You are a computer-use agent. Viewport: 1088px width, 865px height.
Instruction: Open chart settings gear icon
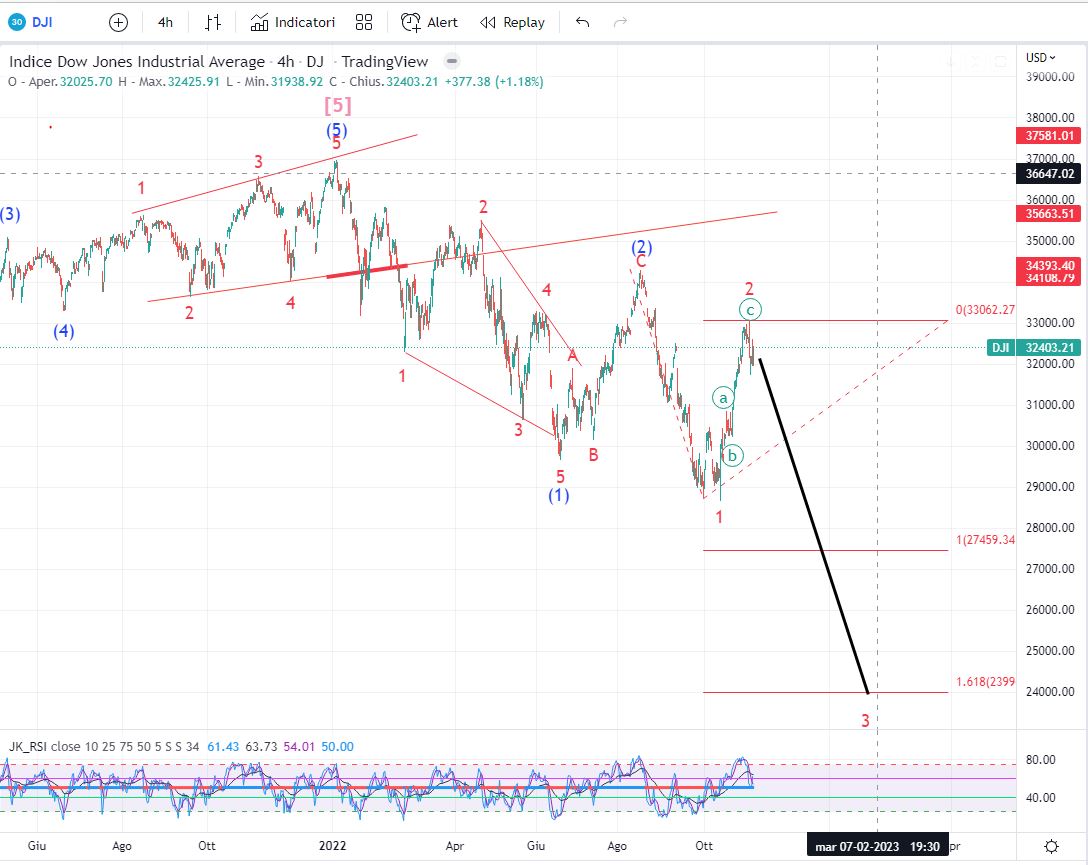(x=1052, y=846)
